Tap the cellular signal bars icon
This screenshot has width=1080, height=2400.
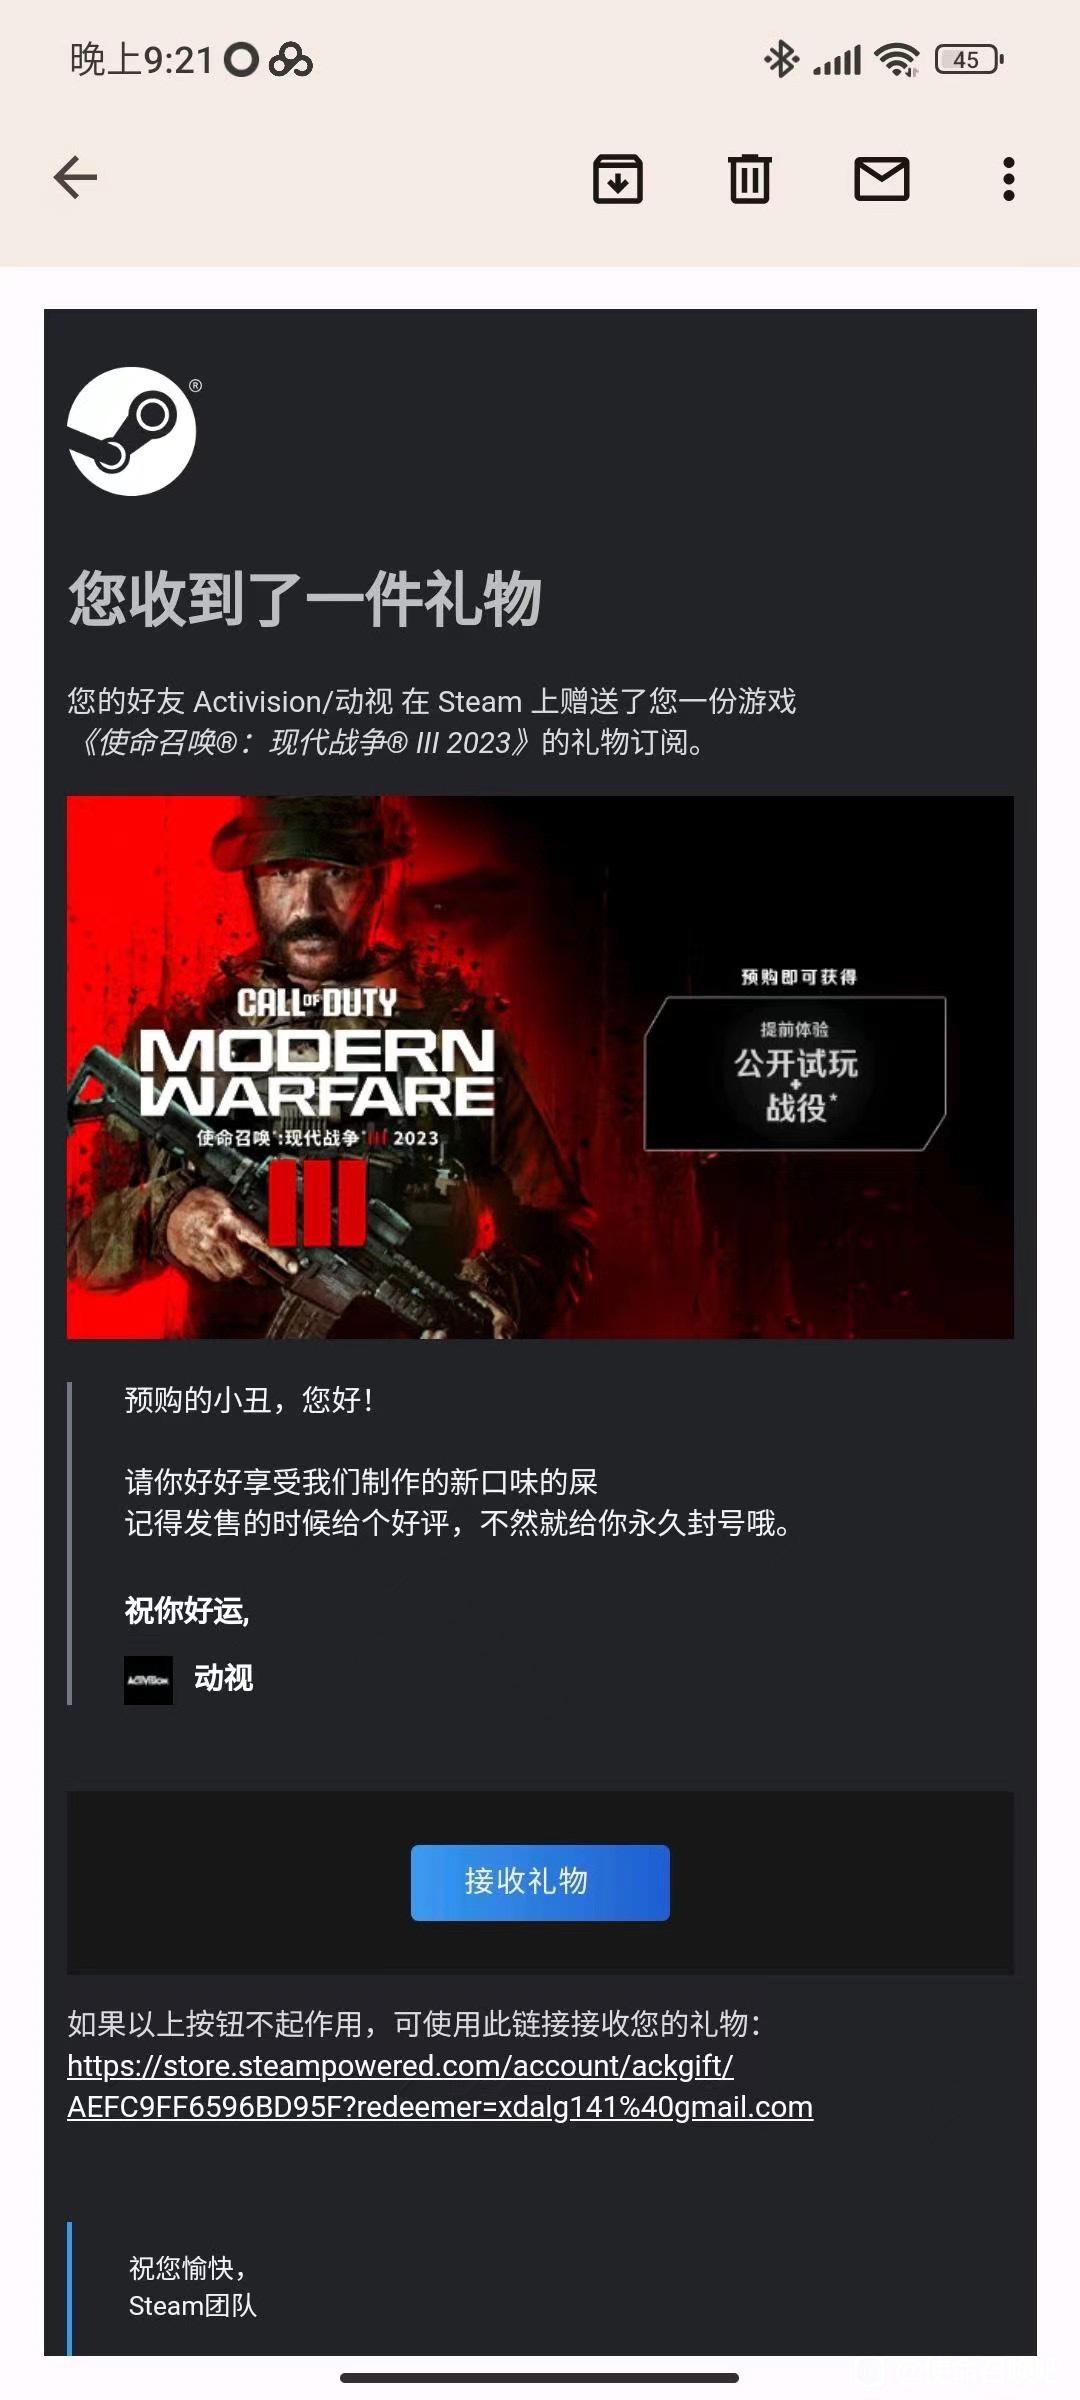click(837, 61)
